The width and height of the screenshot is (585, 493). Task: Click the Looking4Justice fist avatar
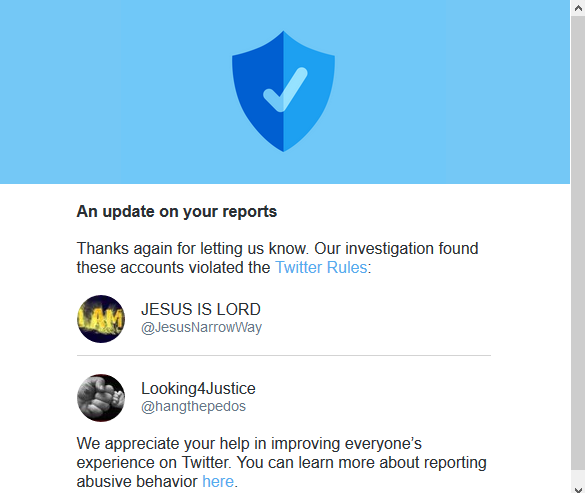pyautogui.click(x=101, y=398)
